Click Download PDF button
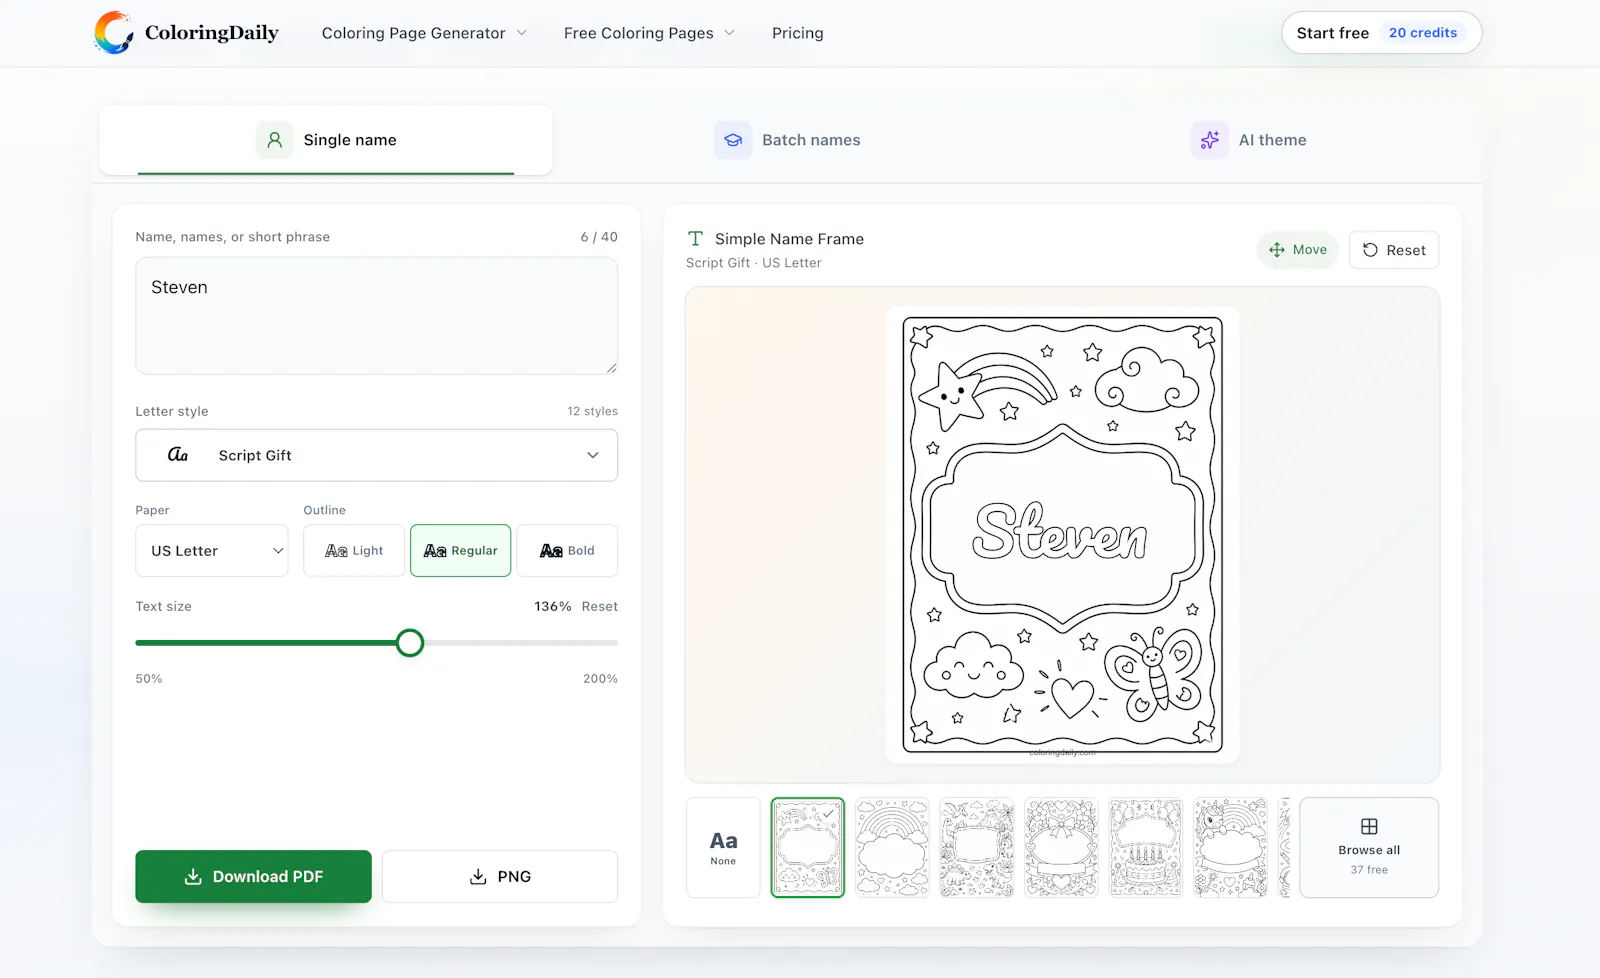The width and height of the screenshot is (1600, 978). click(x=253, y=877)
